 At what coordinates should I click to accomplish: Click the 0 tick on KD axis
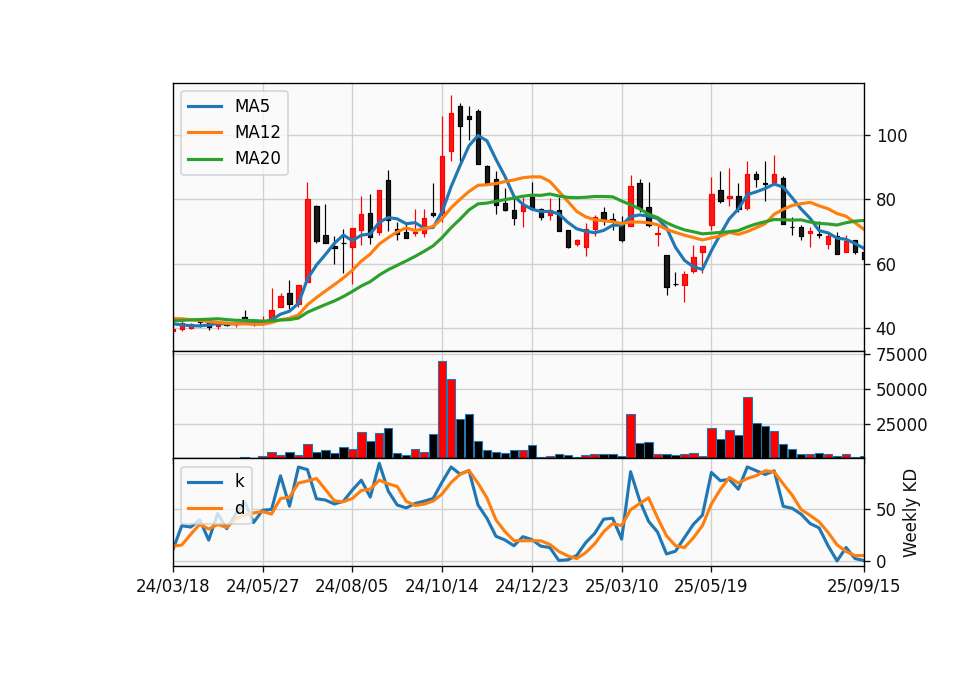point(882,561)
